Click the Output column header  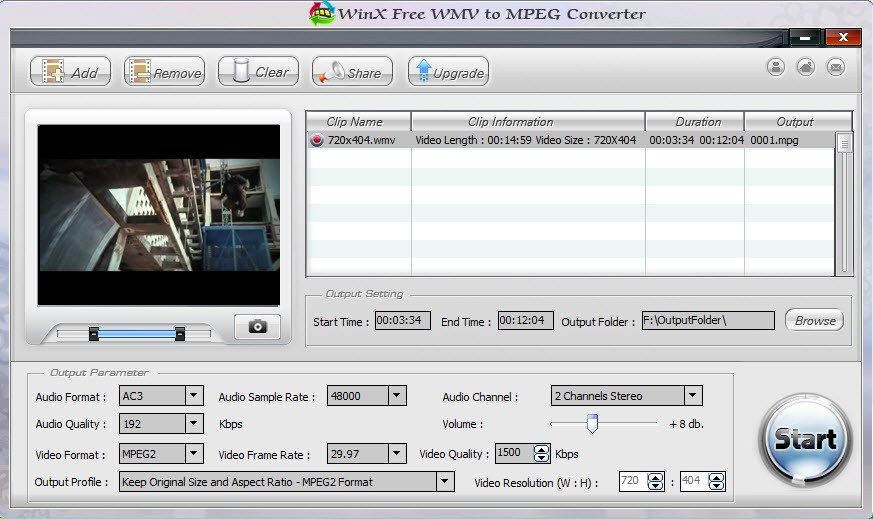(x=798, y=121)
